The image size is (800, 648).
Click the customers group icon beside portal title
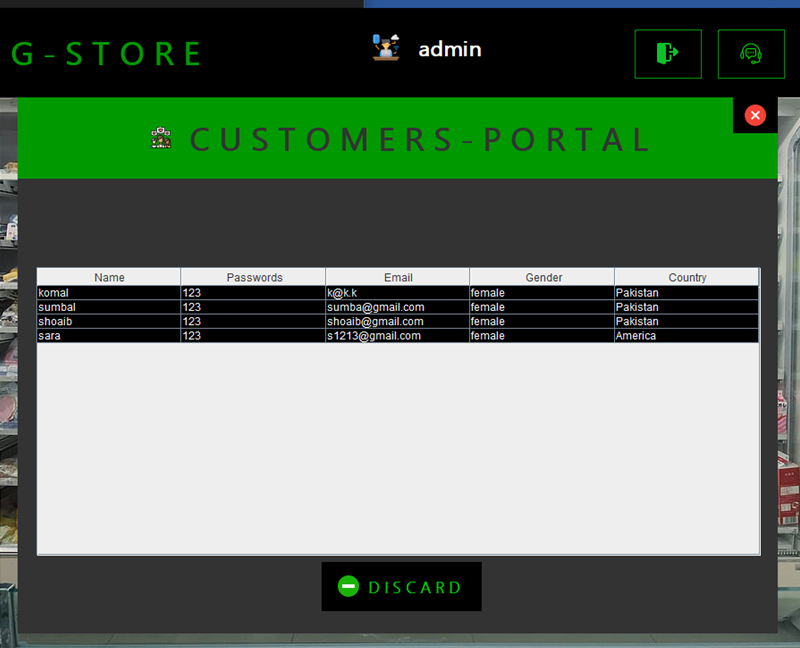161,138
